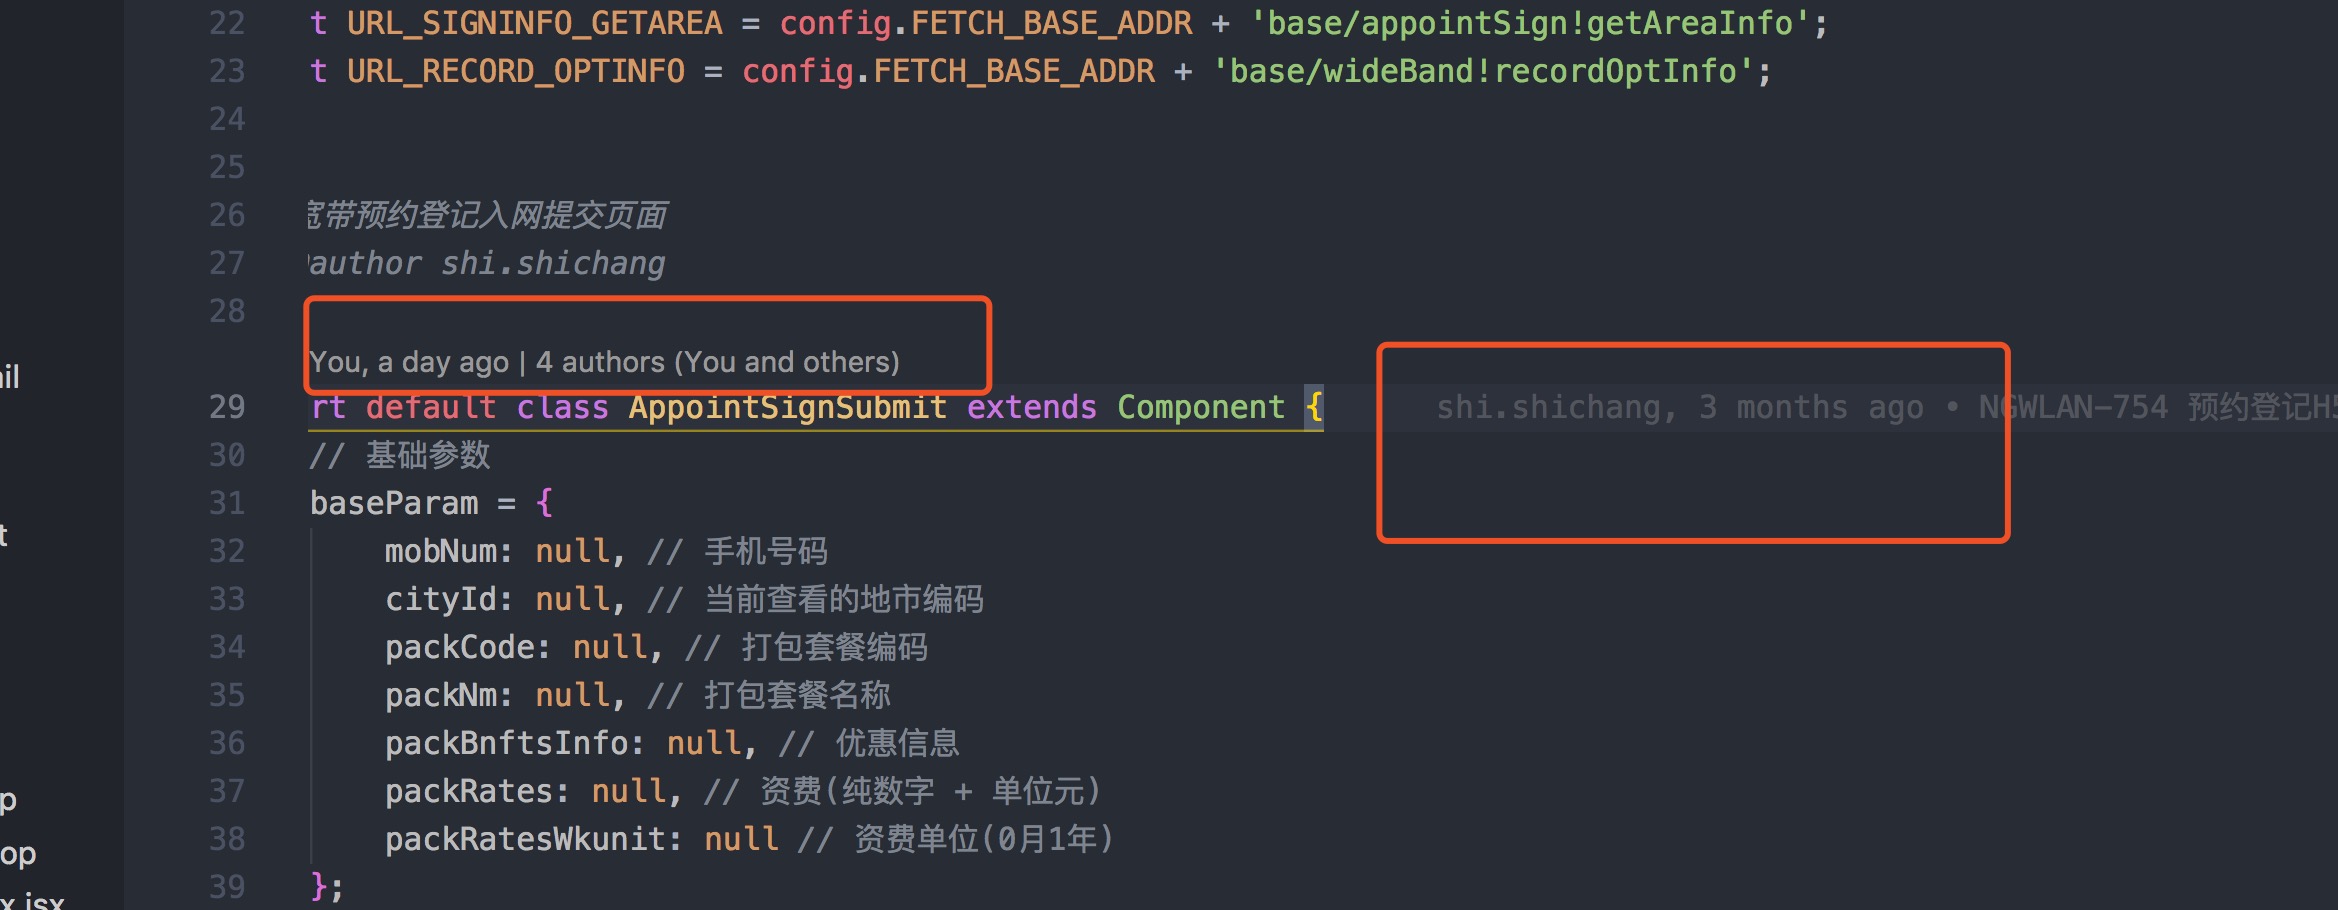Click the packBnftsInfo property
Image resolution: width=2338 pixels, height=910 pixels.
pos(507,743)
